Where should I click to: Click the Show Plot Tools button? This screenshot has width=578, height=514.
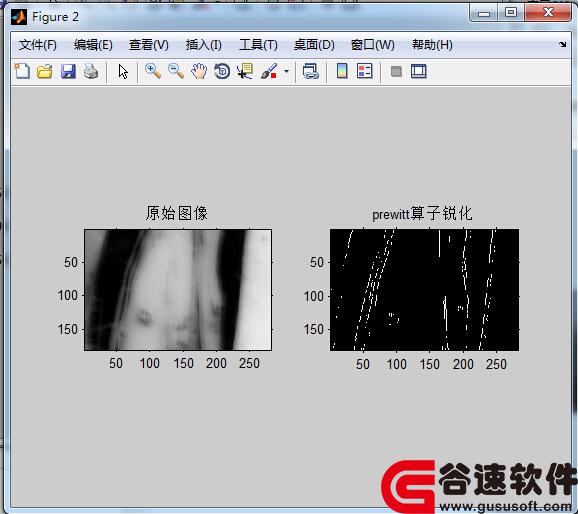point(419,71)
